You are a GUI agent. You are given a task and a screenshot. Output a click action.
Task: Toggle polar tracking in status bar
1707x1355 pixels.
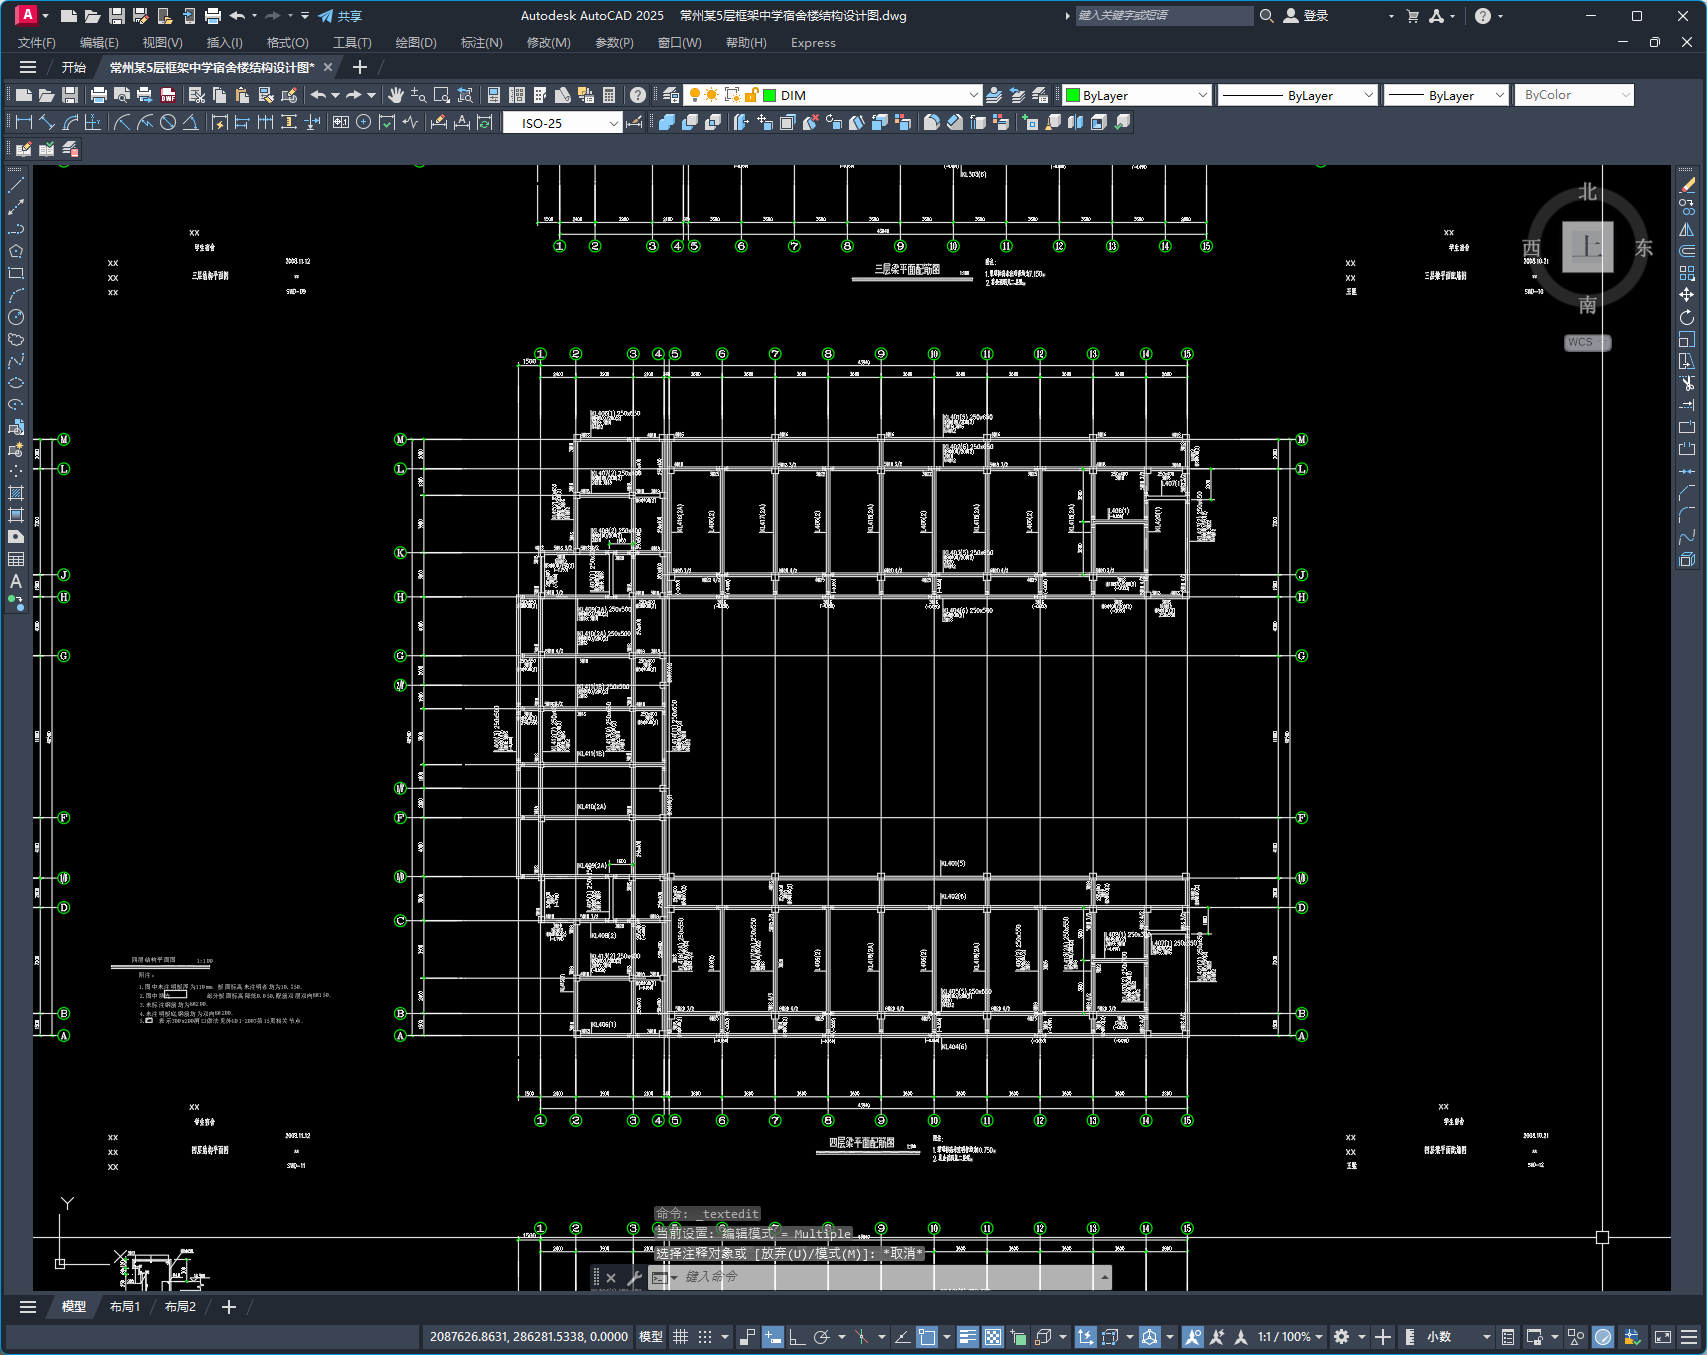[822, 1337]
